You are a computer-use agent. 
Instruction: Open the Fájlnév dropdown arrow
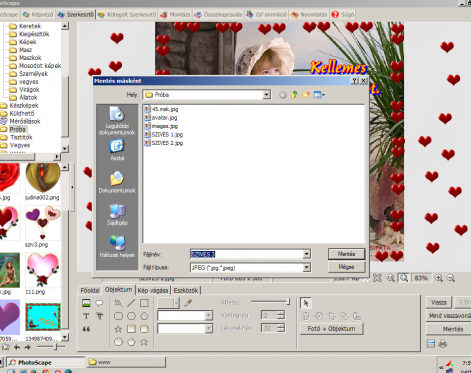click(307, 254)
